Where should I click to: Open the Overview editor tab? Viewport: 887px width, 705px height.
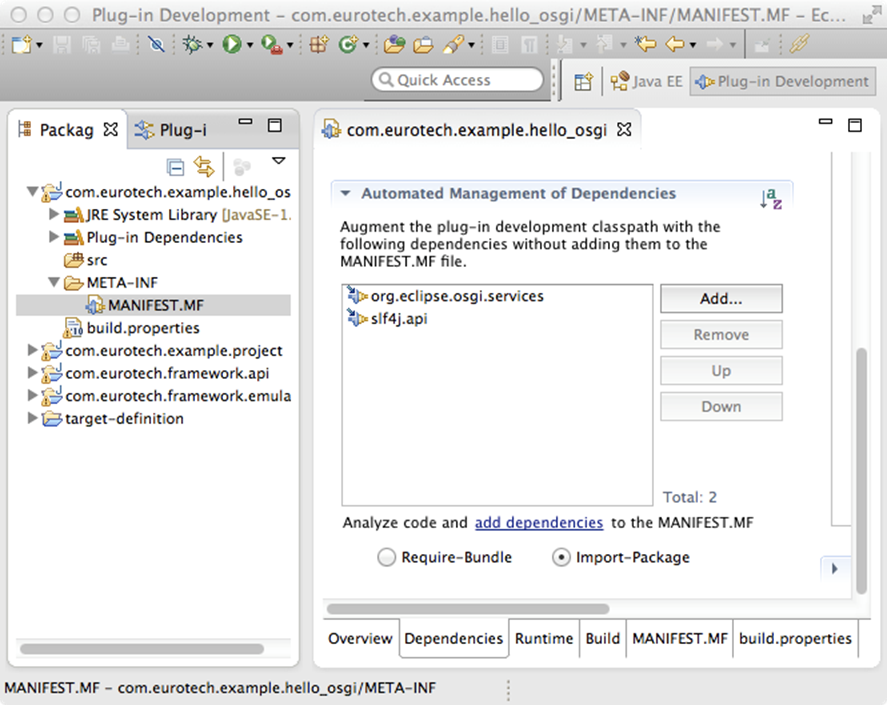[360, 639]
